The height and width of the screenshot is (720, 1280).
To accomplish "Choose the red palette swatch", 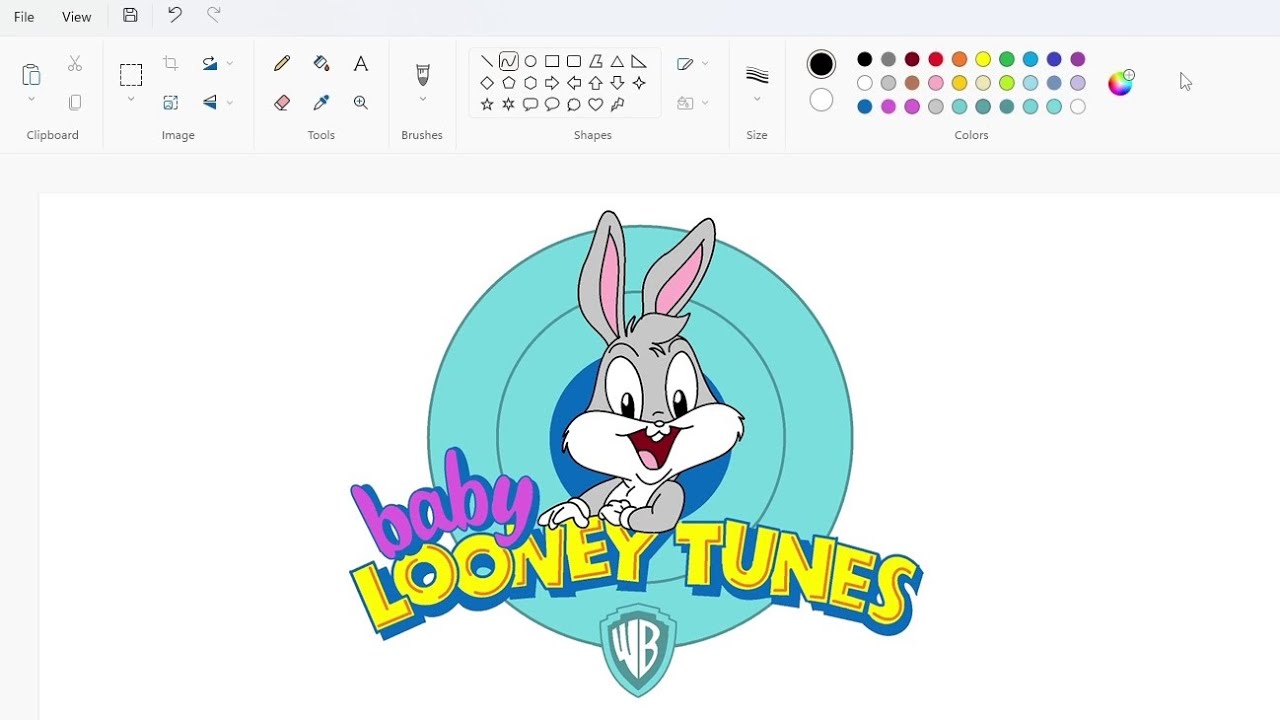I will coord(936,59).
